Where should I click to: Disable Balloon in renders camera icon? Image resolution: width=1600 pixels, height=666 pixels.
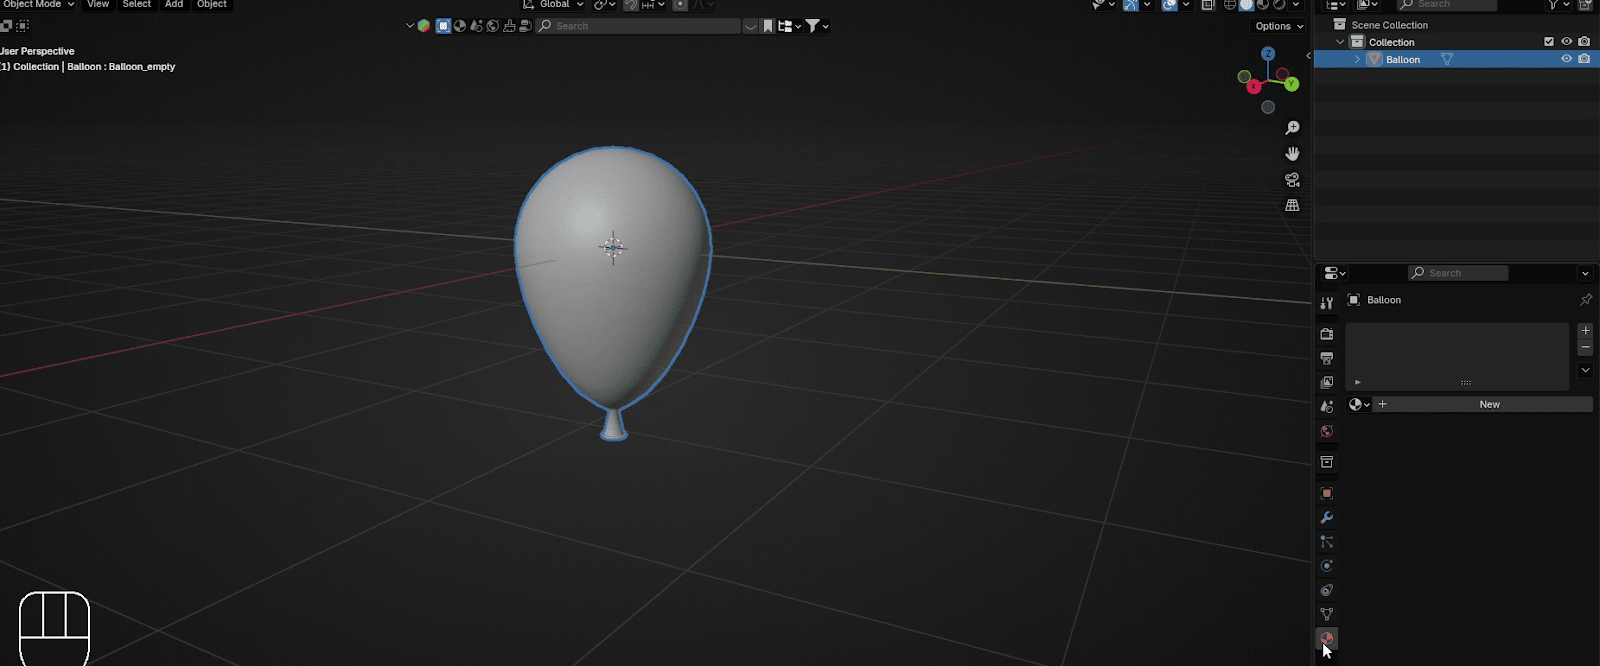coord(1584,59)
